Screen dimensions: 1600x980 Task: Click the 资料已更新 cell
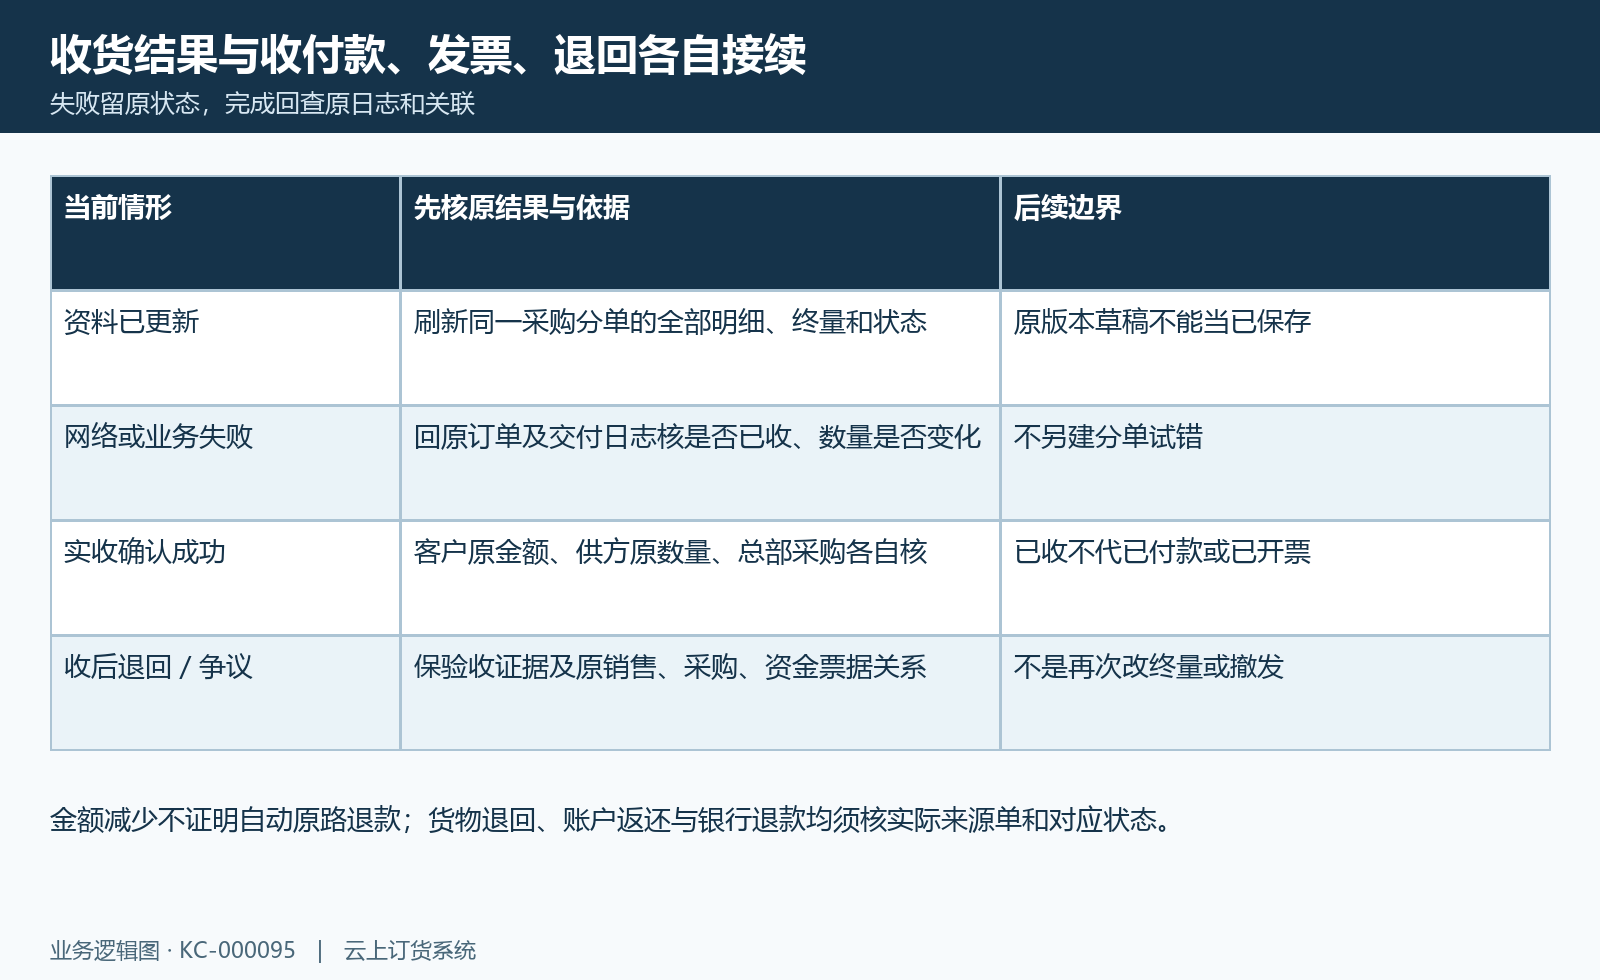(x=225, y=348)
